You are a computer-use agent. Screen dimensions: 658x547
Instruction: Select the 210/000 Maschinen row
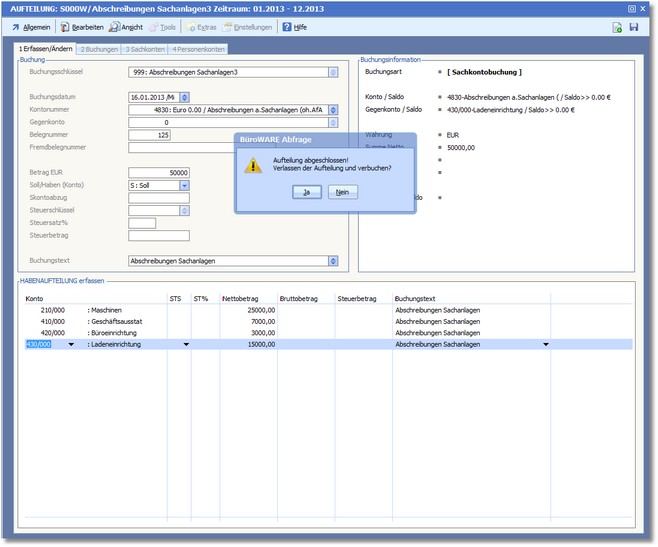click(100, 311)
